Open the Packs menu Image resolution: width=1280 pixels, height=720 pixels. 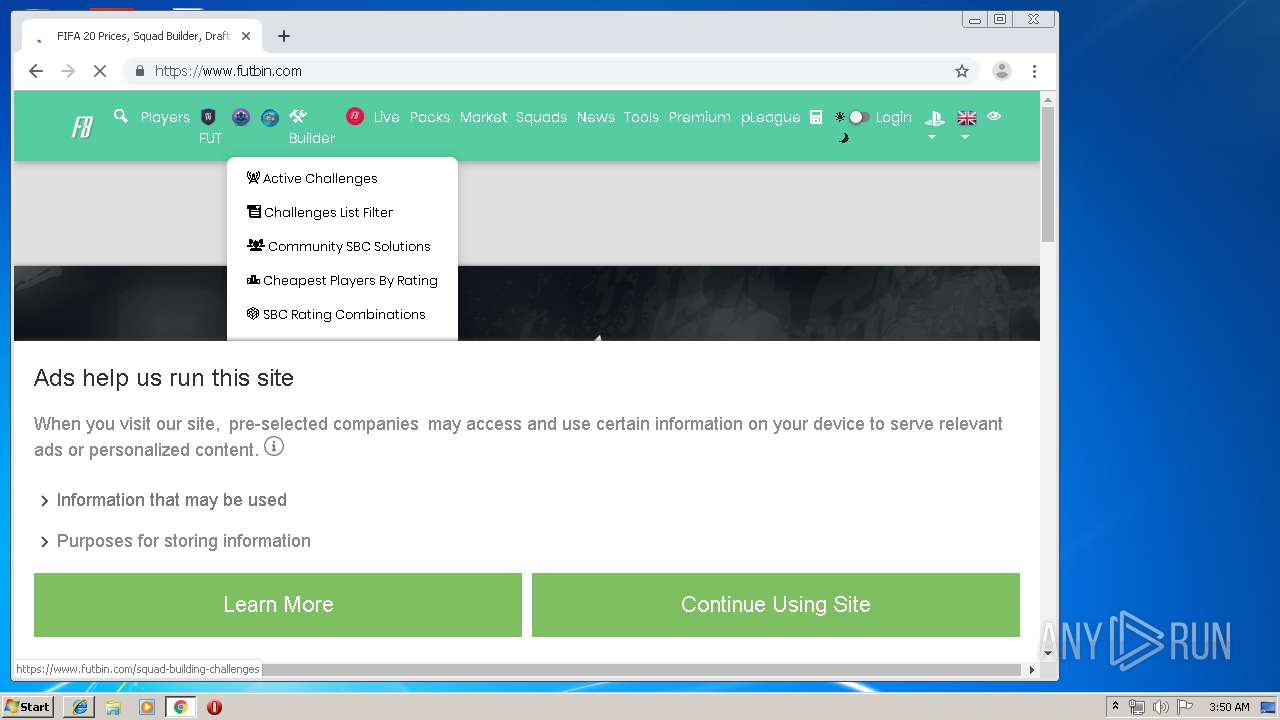click(430, 117)
